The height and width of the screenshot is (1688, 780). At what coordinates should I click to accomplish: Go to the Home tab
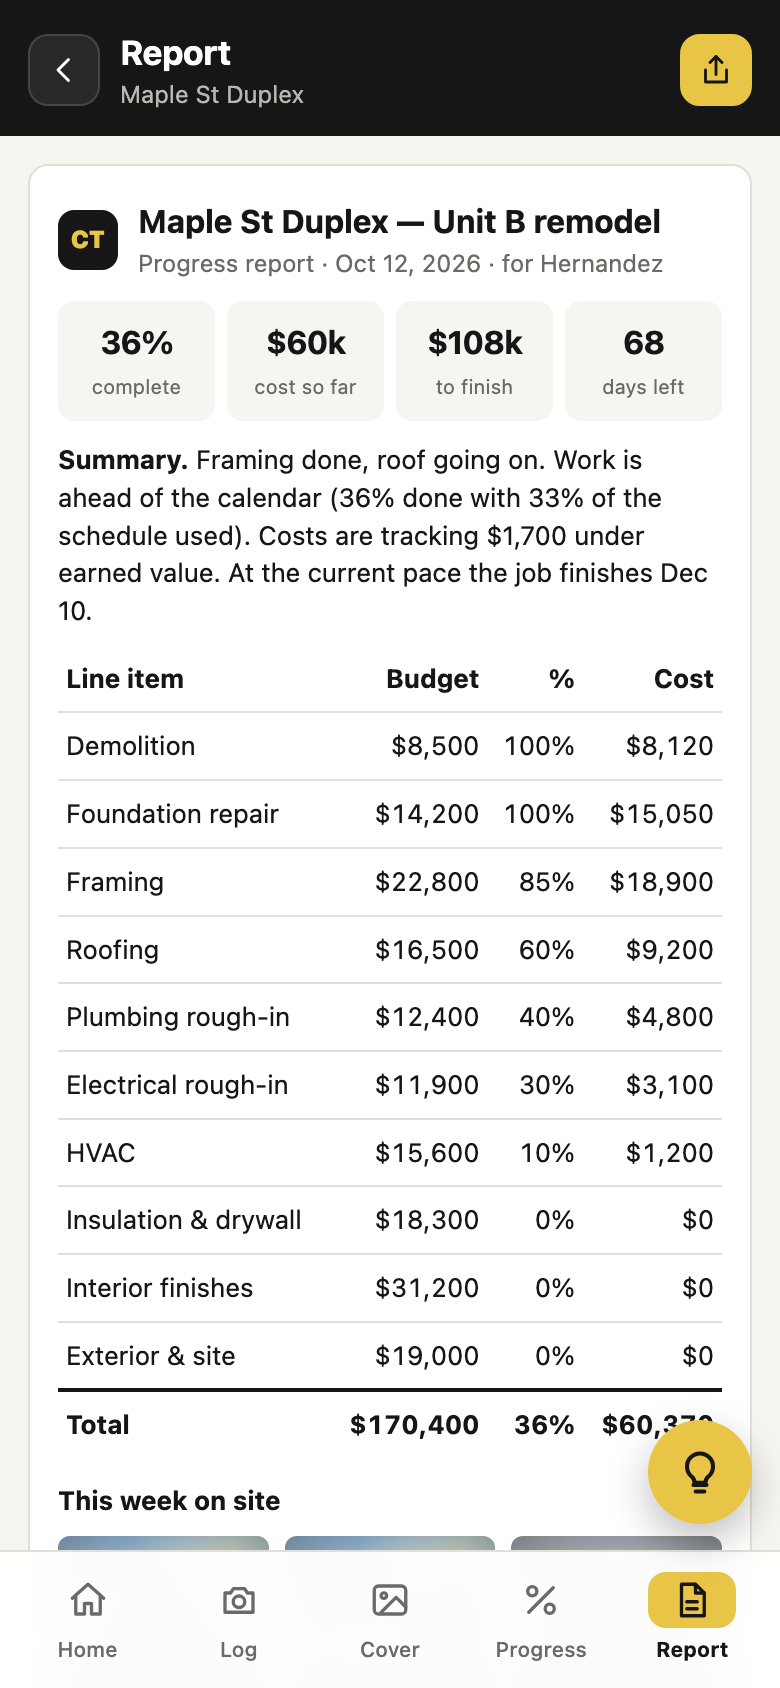pos(88,1620)
